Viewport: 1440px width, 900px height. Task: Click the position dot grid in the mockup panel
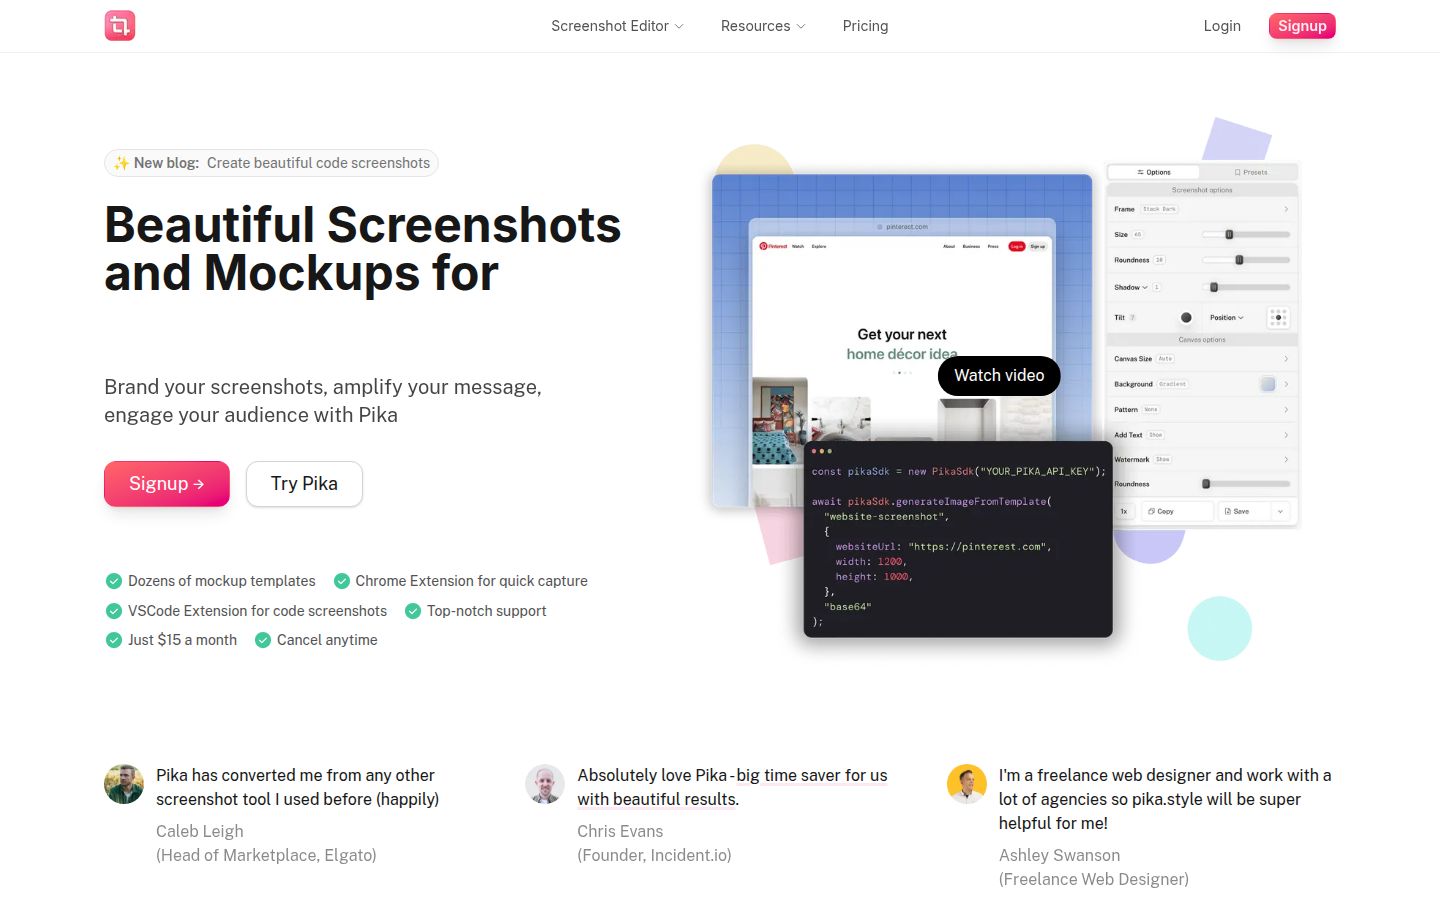1278,318
